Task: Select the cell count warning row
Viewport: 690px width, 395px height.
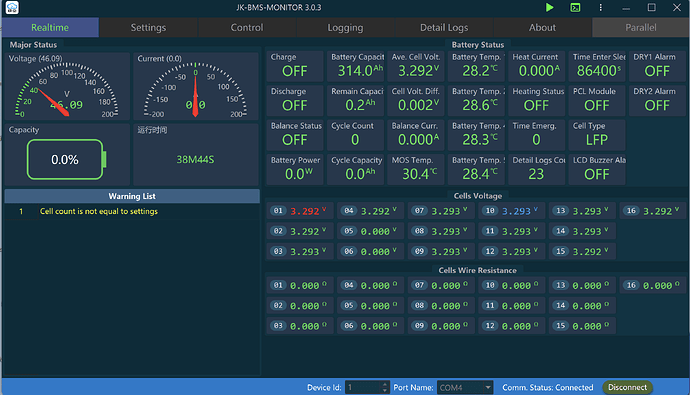Action: 132,212
